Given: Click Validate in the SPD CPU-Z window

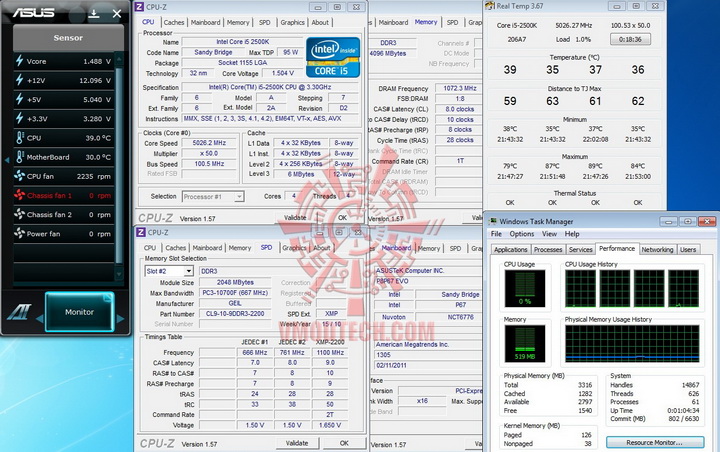Looking at the screenshot, I should [297, 443].
